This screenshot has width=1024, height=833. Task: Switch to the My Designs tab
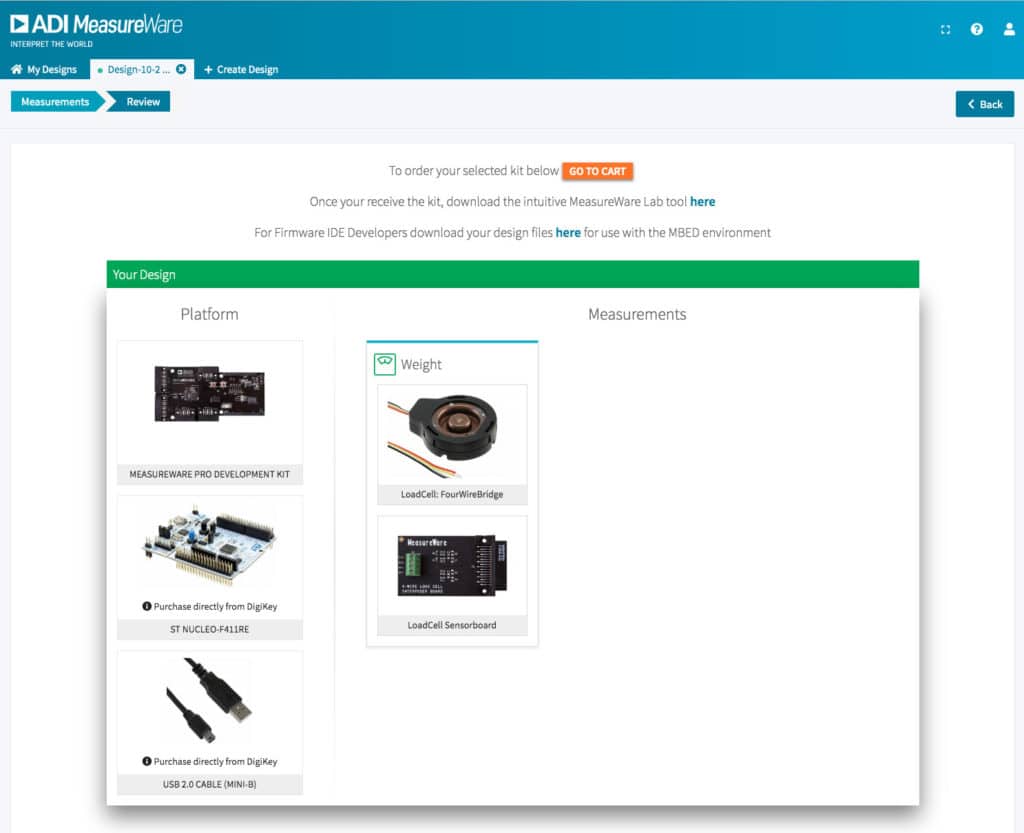click(x=44, y=69)
